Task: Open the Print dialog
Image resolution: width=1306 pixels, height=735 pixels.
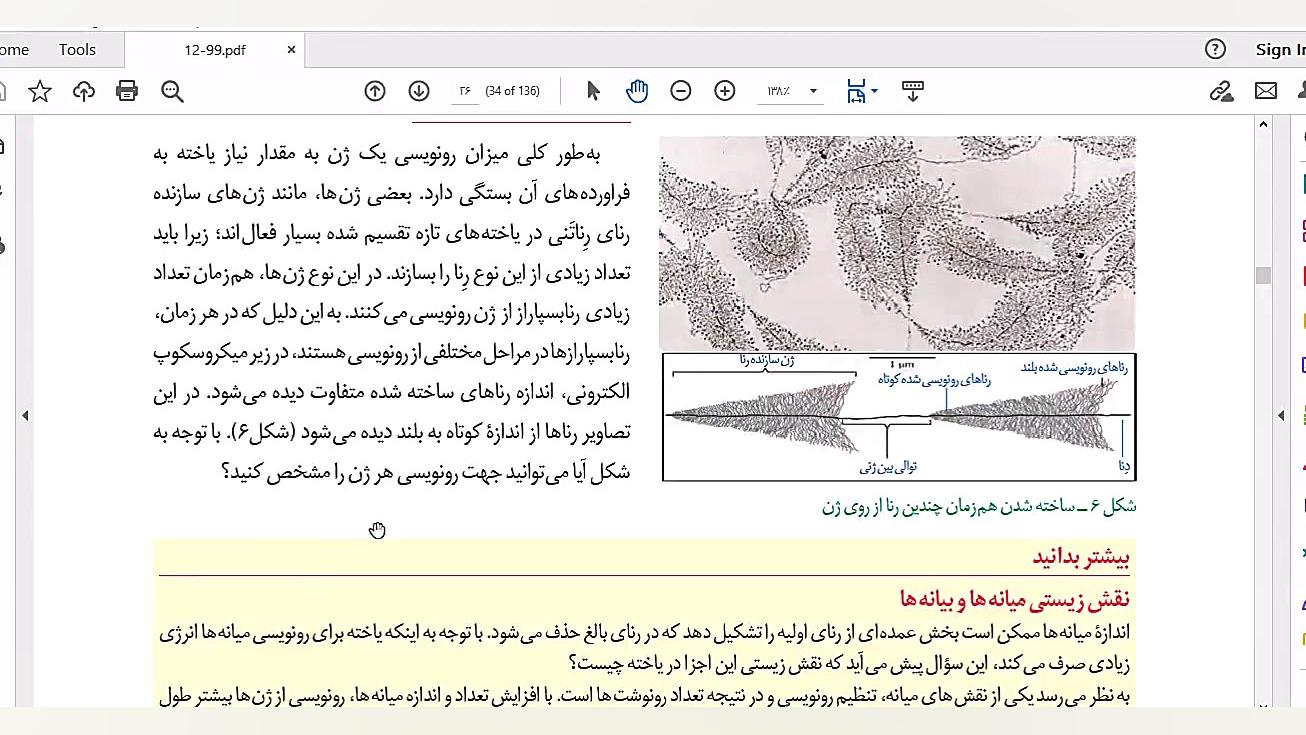Action: tap(127, 90)
